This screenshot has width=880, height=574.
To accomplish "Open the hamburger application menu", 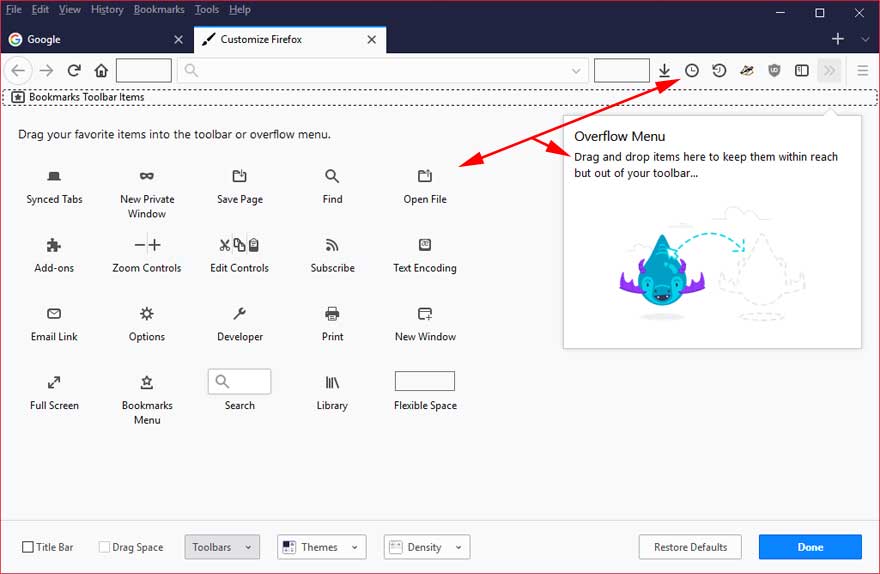I will pos(863,71).
